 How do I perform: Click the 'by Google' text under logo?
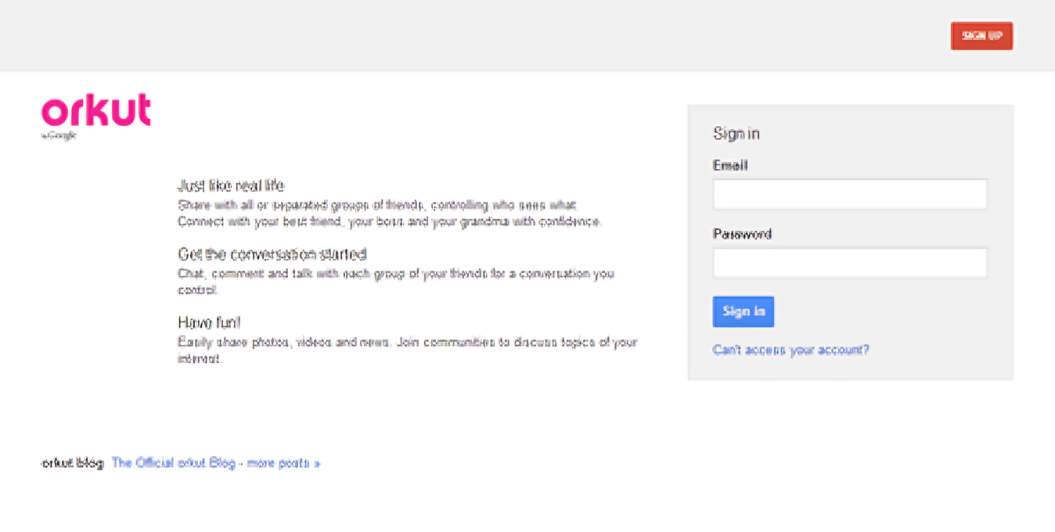coord(58,135)
